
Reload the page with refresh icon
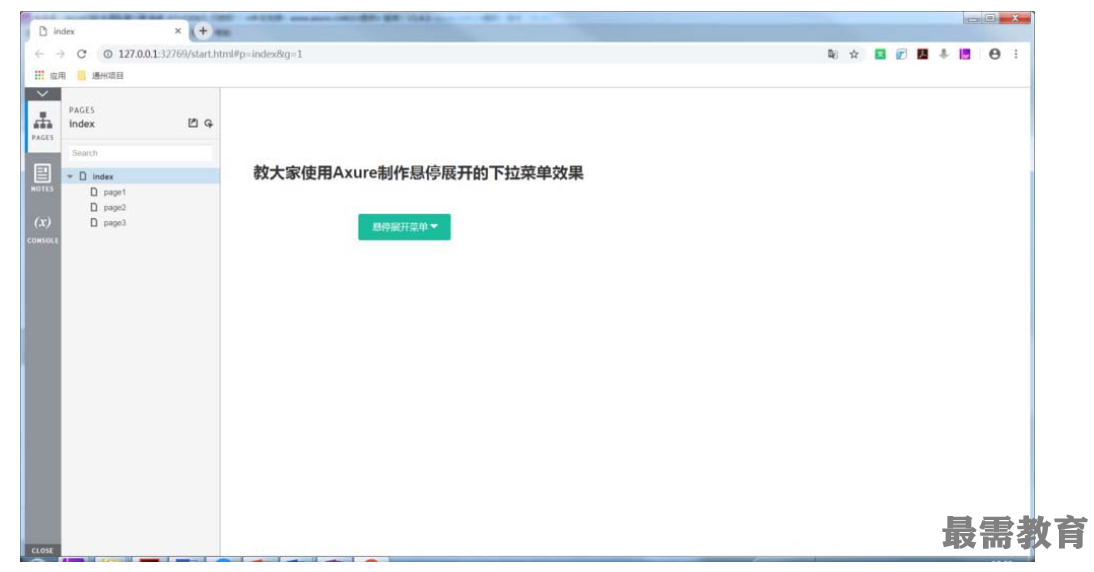pyautogui.click(x=82, y=54)
